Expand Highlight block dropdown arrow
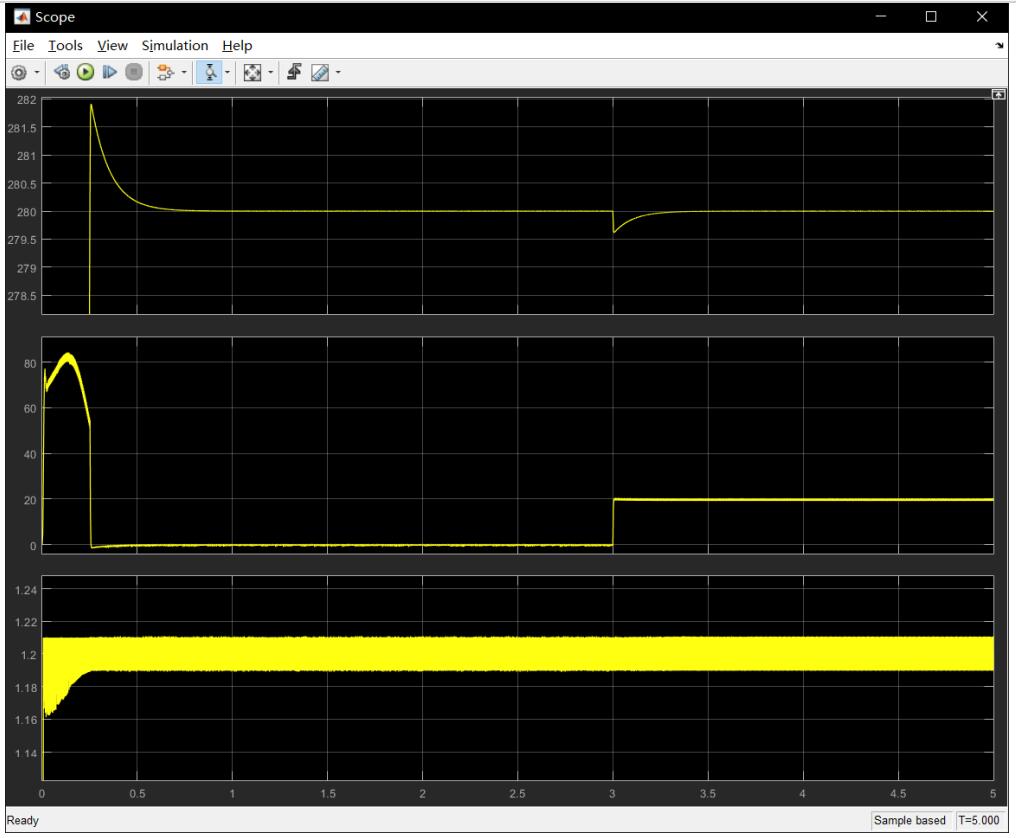This screenshot has height=838, width=1016. pyautogui.click(x=184, y=73)
